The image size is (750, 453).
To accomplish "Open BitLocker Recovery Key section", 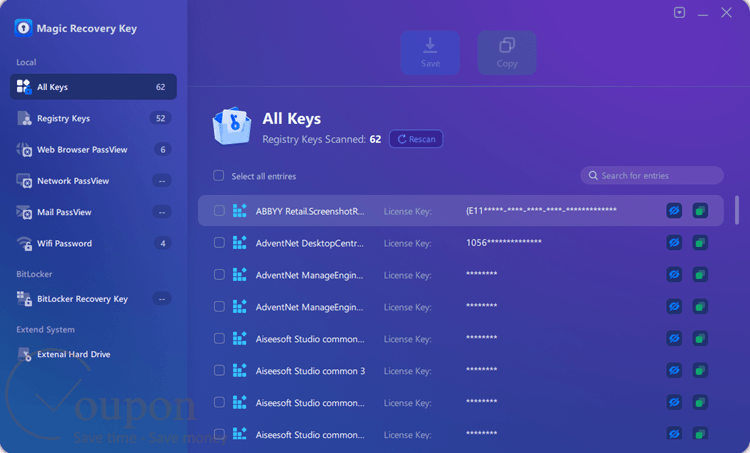I will 93,299.
